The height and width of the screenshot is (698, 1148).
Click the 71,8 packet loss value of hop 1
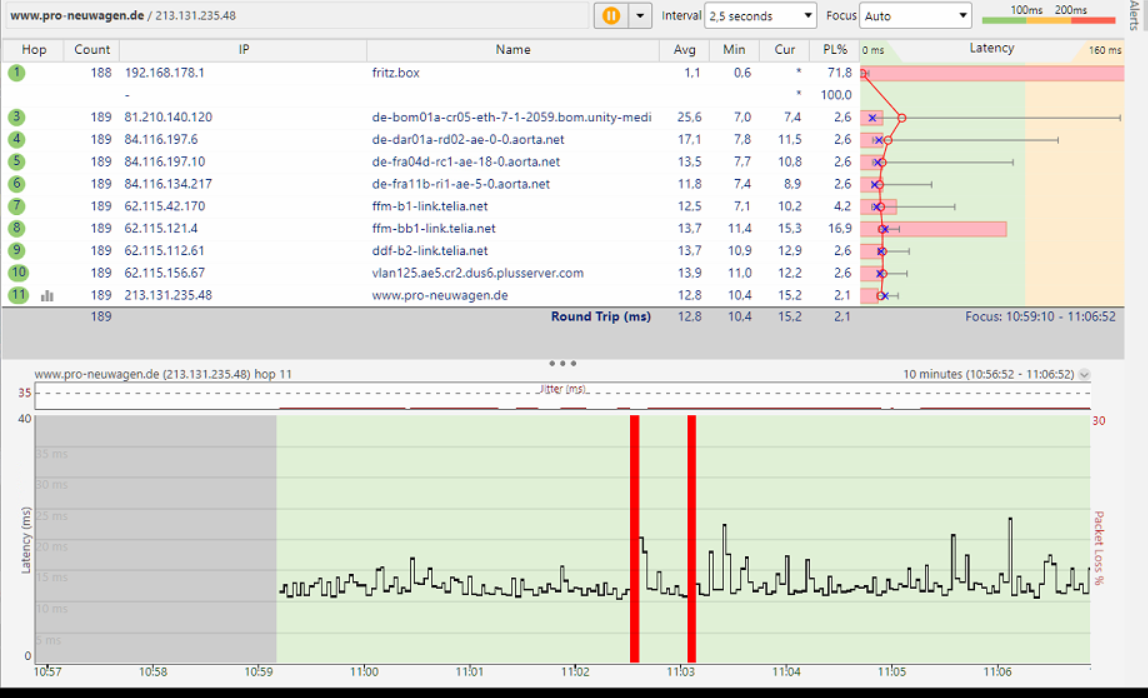click(x=840, y=73)
